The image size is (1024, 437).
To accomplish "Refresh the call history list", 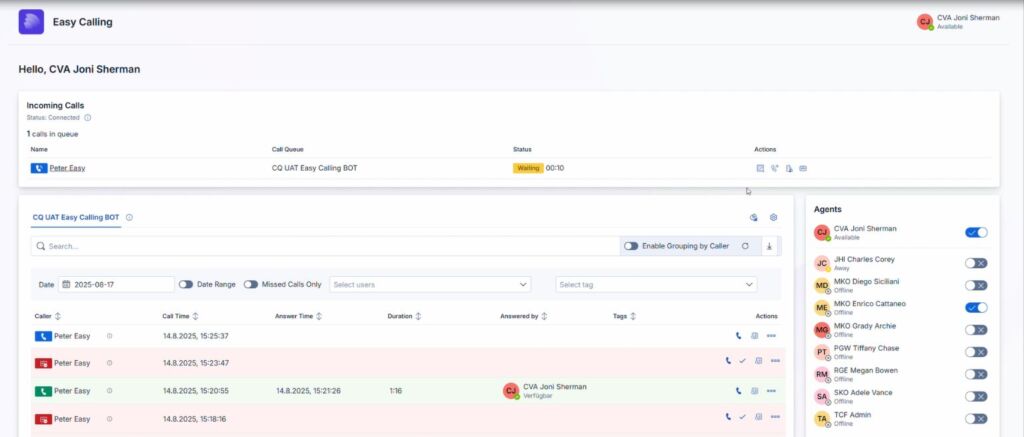I will click(745, 245).
